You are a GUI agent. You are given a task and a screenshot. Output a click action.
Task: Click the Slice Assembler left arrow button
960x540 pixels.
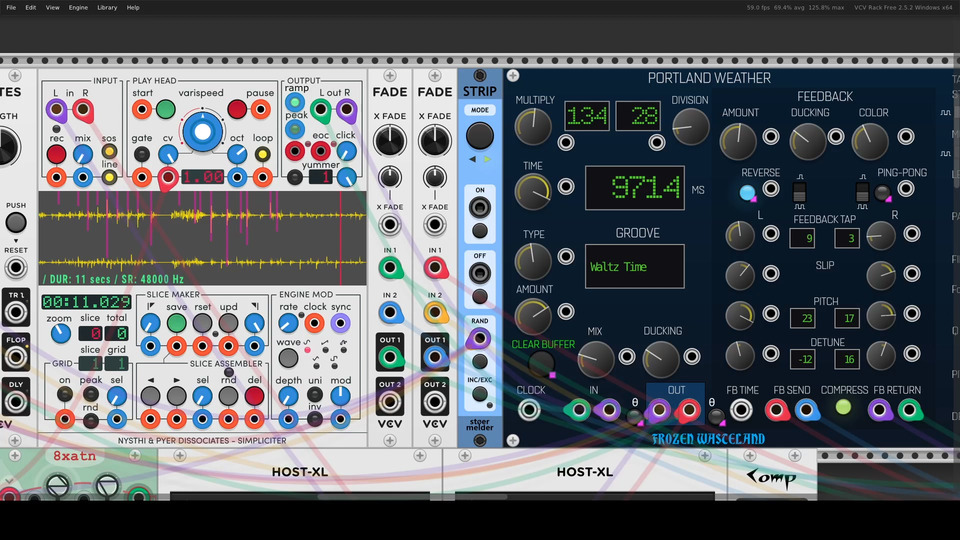tap(151, 395)
